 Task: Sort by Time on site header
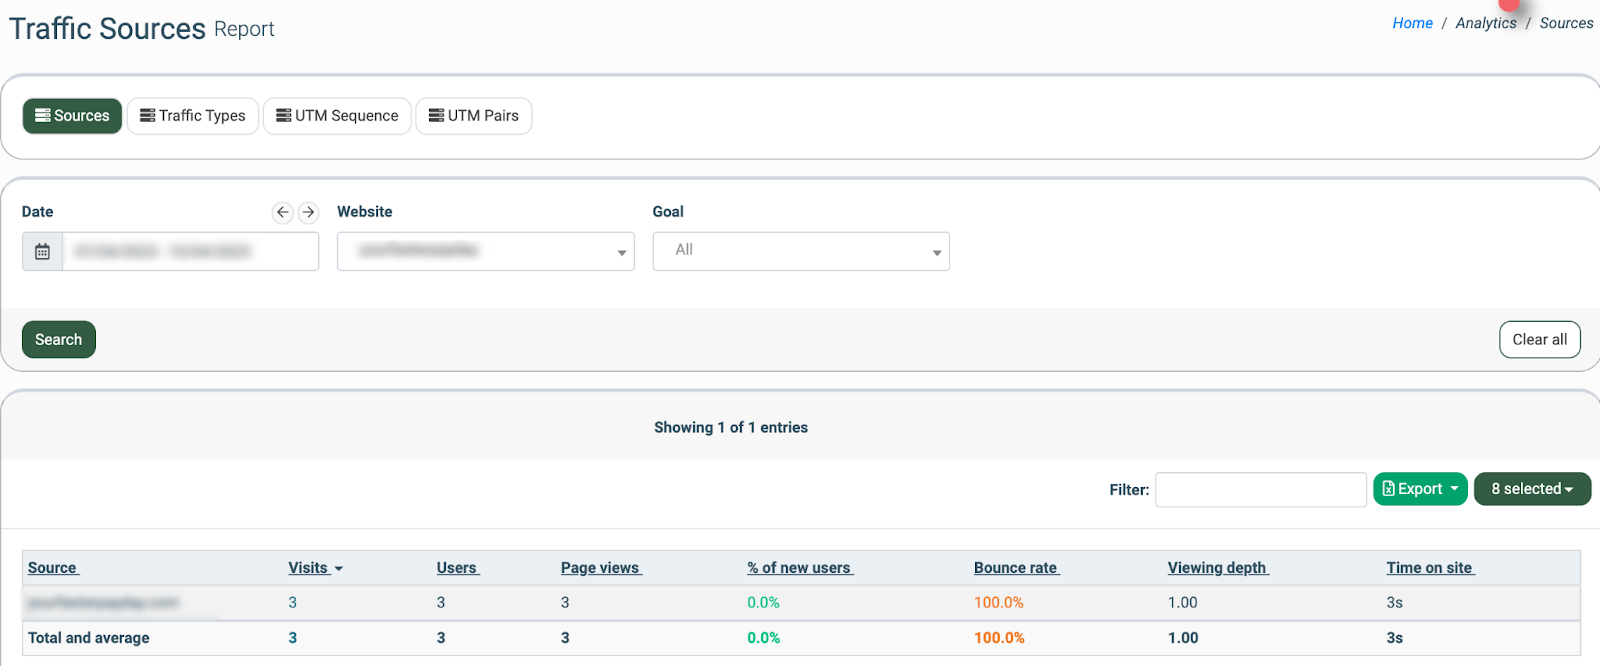(1429, 568)
